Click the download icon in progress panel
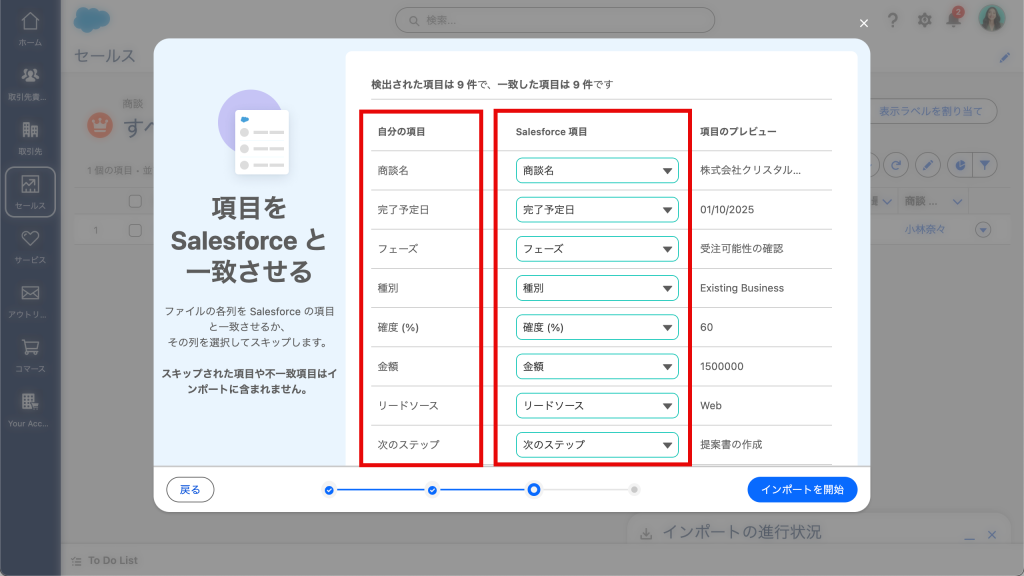1024x576 pixels. [646, 534]
